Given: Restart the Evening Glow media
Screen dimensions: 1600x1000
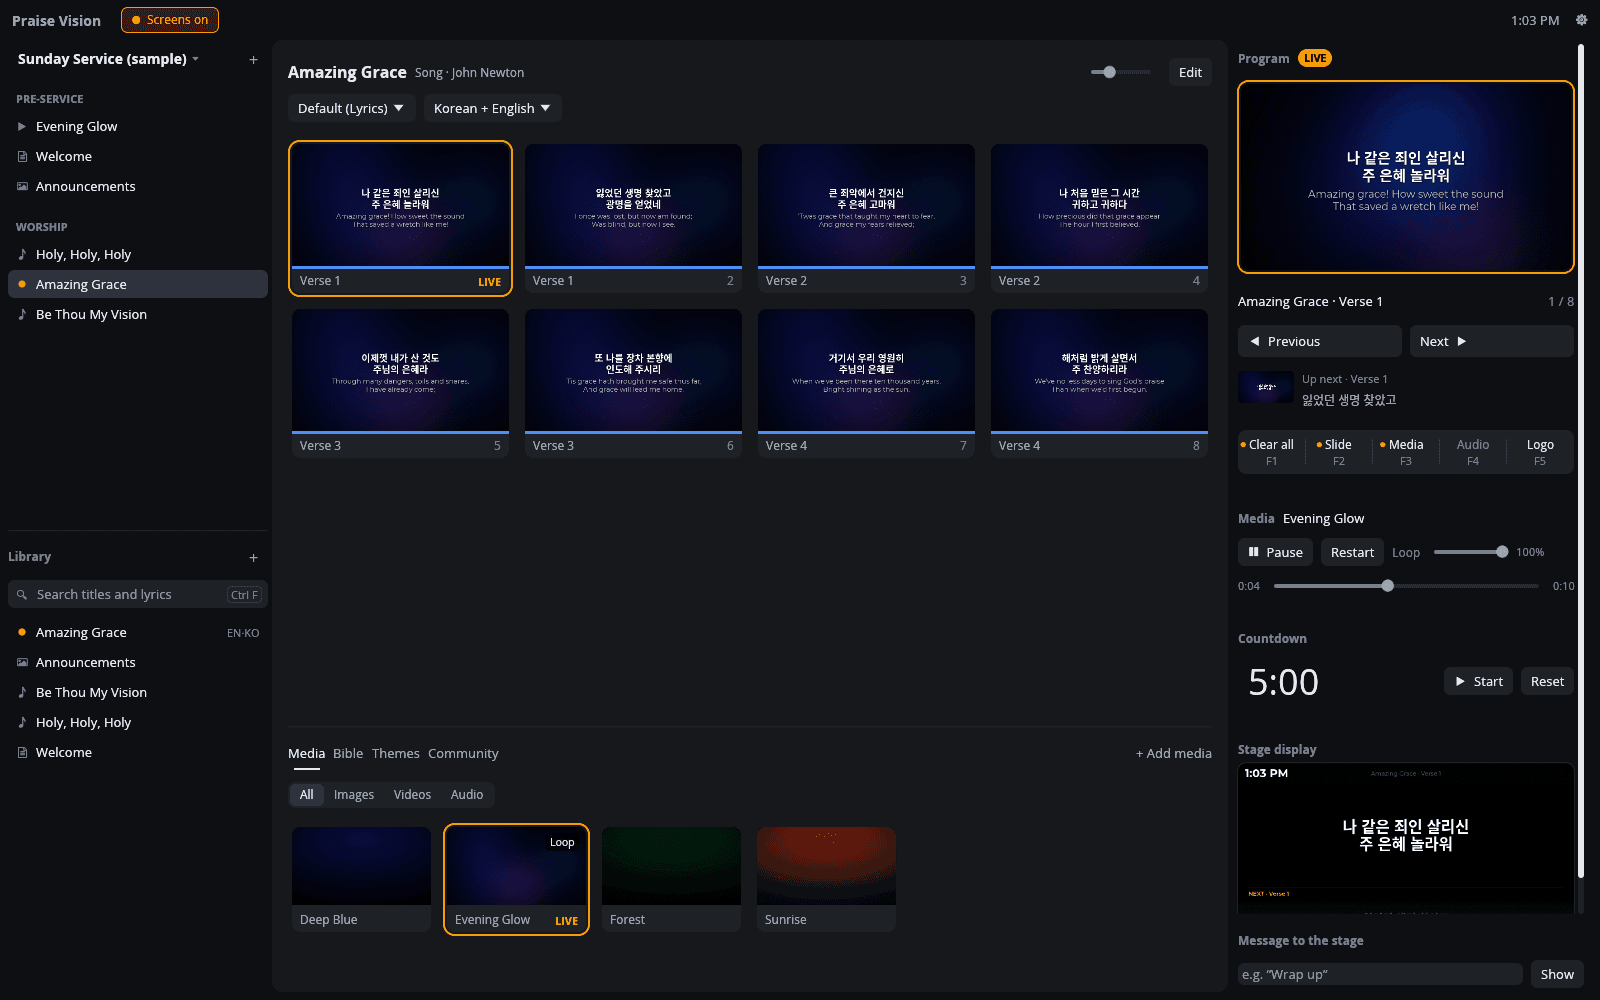Looking at the screenshot, I should pos(1352,553).
